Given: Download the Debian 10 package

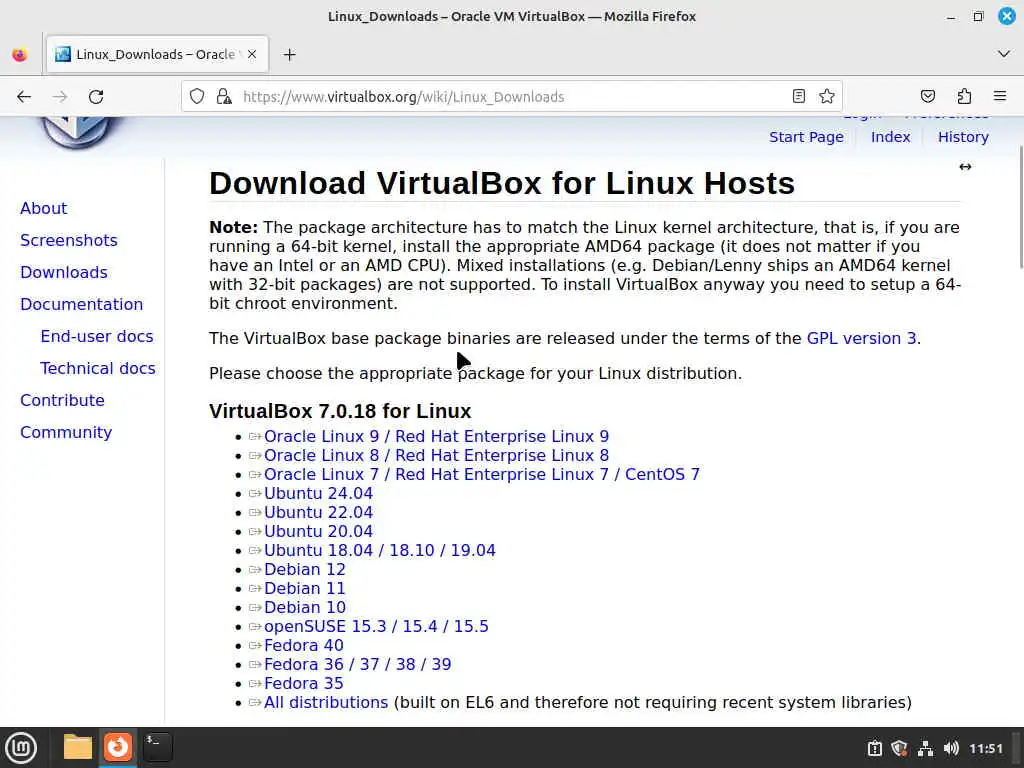Looking at the screenshot, I should [304, 607].
